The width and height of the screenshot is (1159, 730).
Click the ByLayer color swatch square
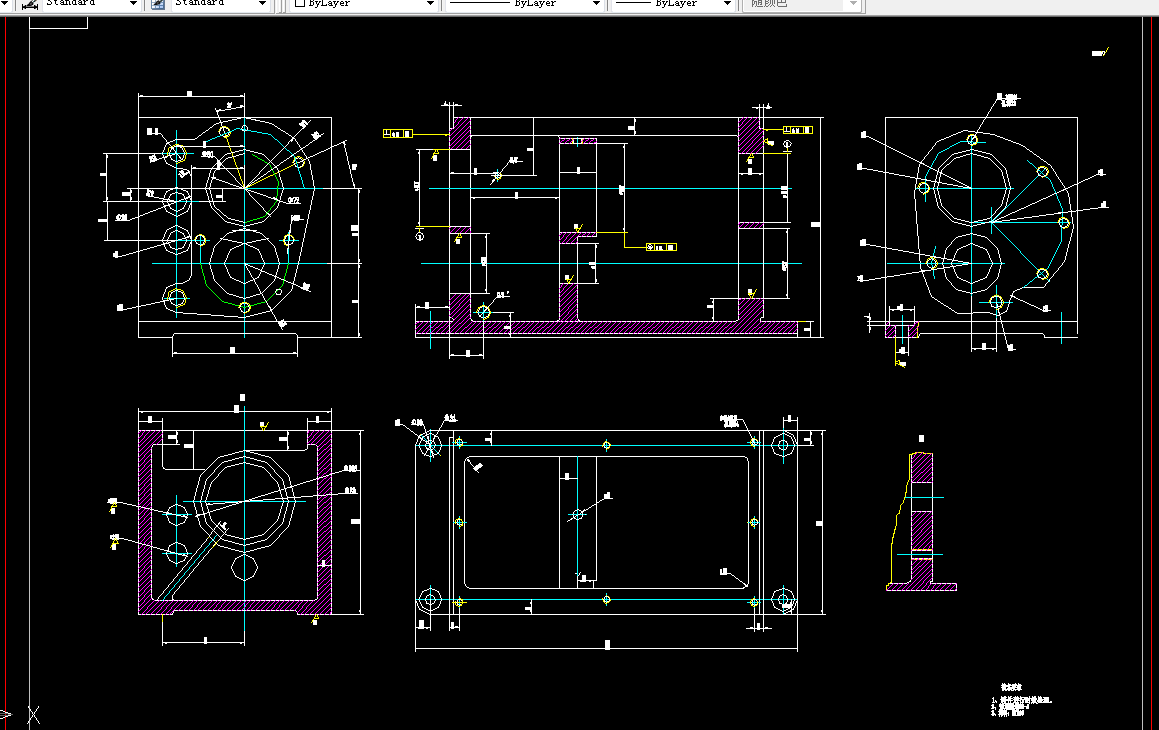click(x=299, y=4)
